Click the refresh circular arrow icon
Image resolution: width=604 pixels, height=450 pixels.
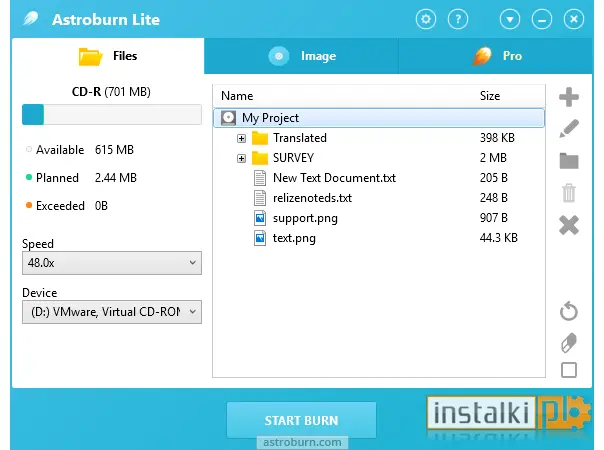tap(569, 311)
